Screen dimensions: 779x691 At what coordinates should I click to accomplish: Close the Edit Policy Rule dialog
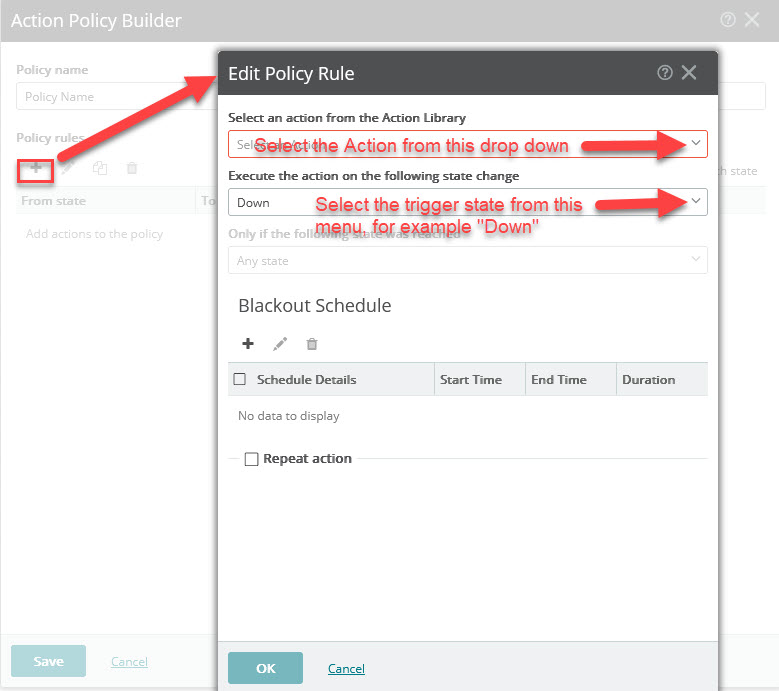689,73
